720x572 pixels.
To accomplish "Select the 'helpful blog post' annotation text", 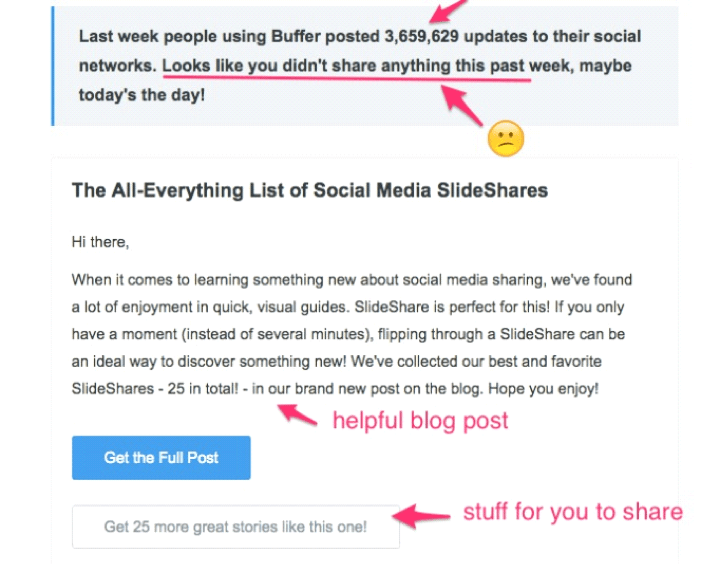I will point(420,421).
